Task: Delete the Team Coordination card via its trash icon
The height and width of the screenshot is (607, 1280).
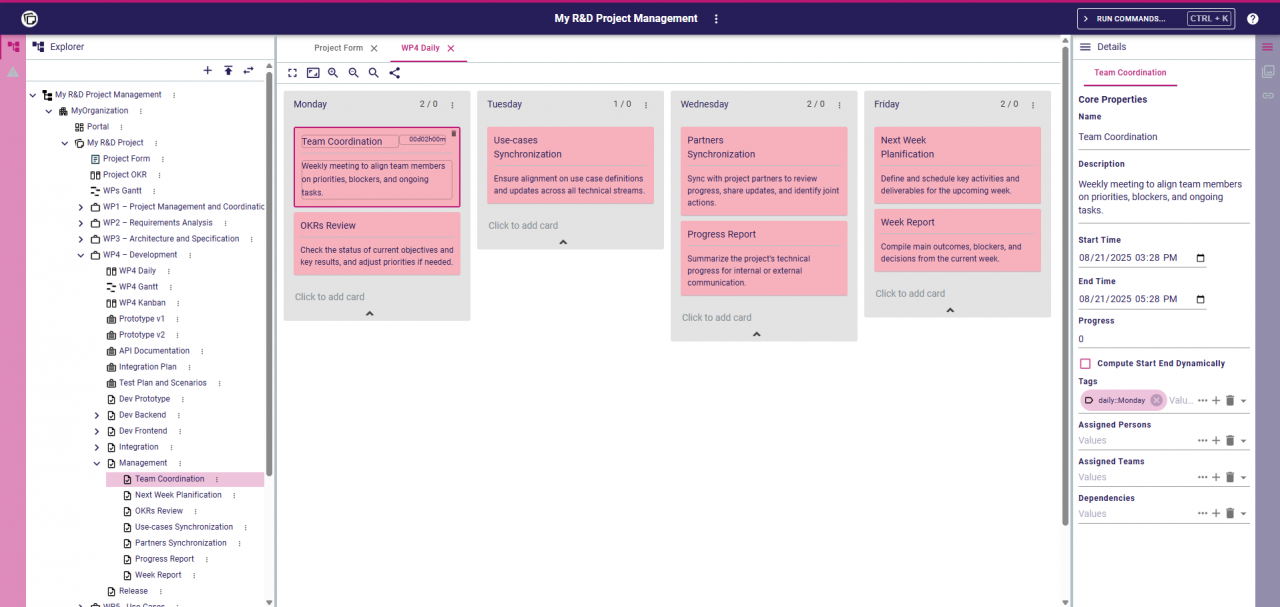Action: (x=453, y=133)
